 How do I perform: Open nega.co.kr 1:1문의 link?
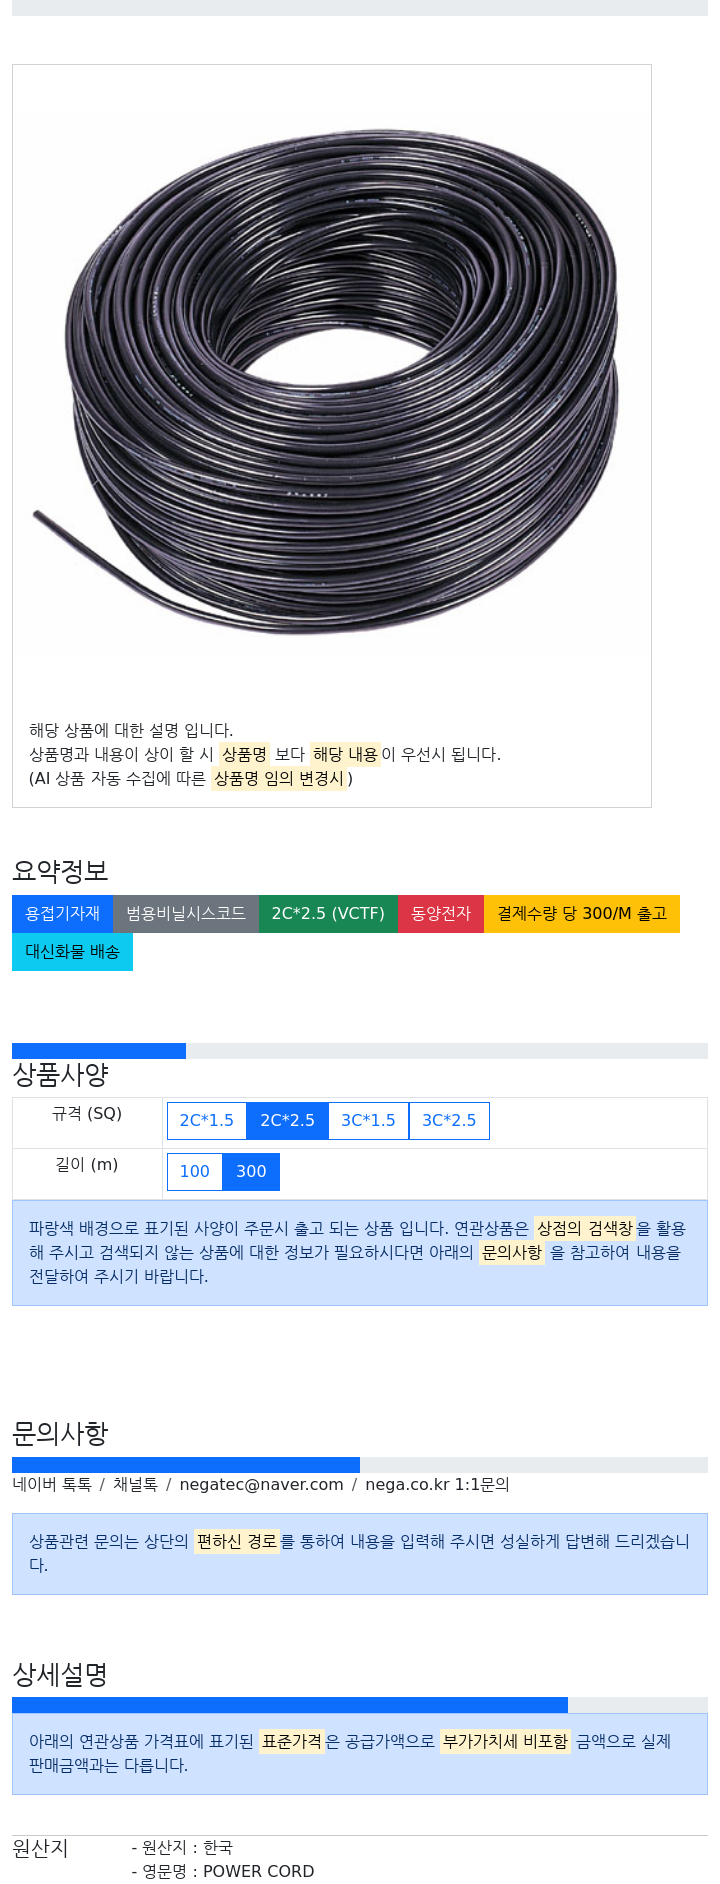[x=437, y=1484]
